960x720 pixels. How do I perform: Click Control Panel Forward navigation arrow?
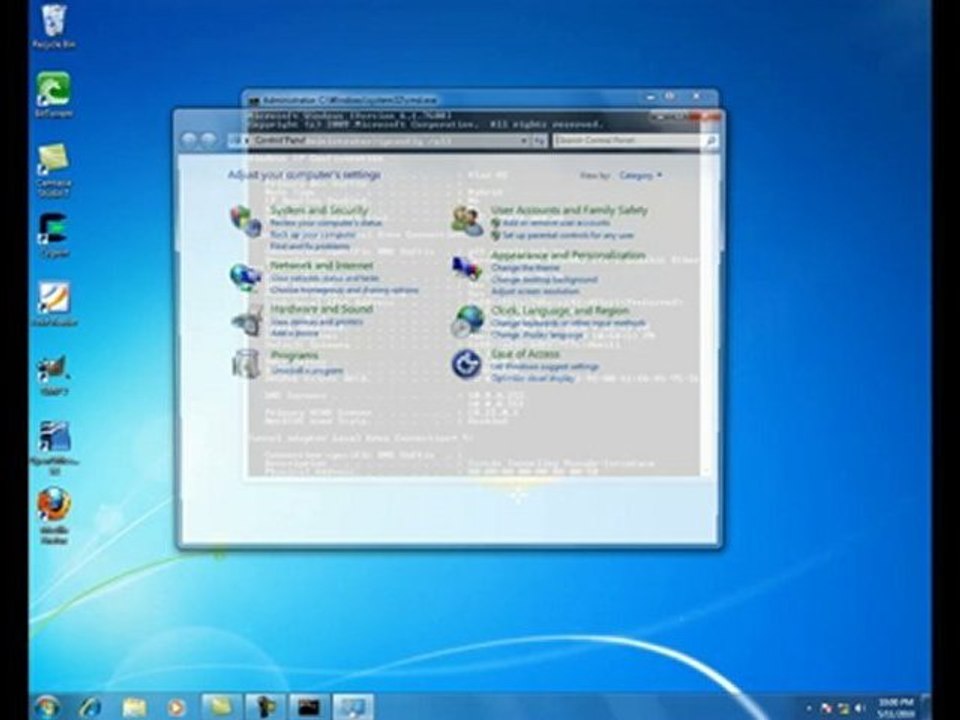tap(208, 140)
